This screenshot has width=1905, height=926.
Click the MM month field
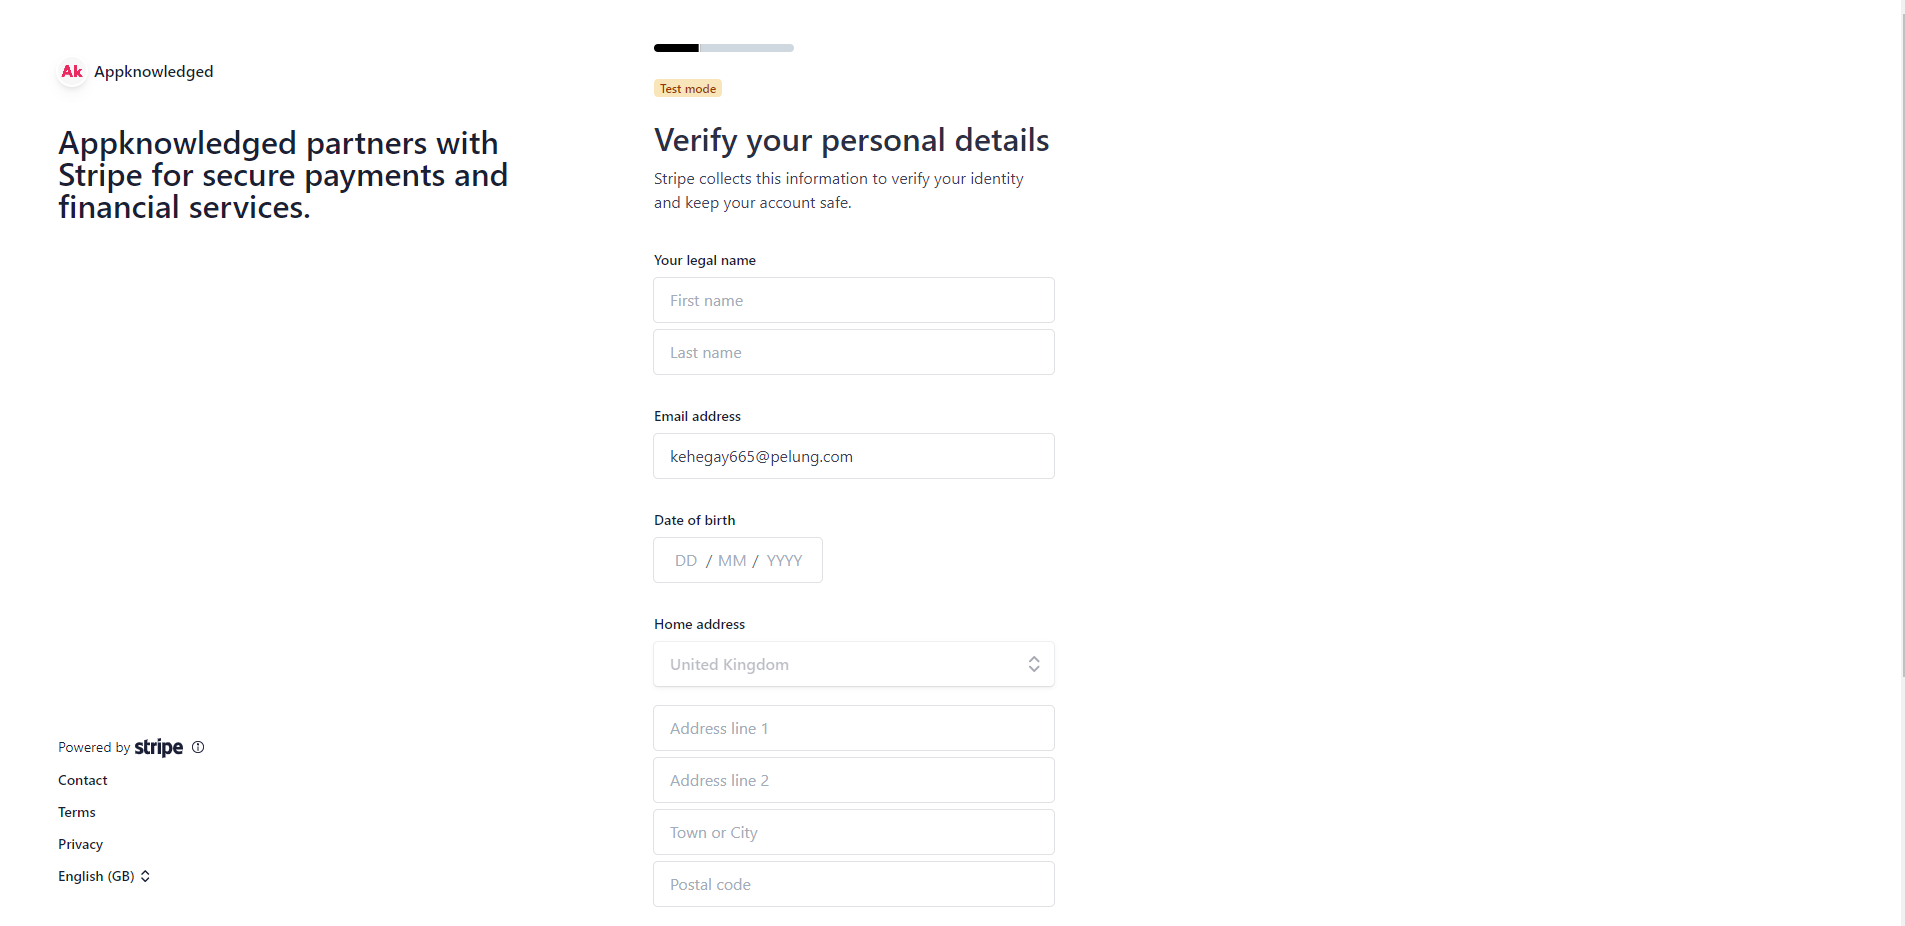(732, 561)
